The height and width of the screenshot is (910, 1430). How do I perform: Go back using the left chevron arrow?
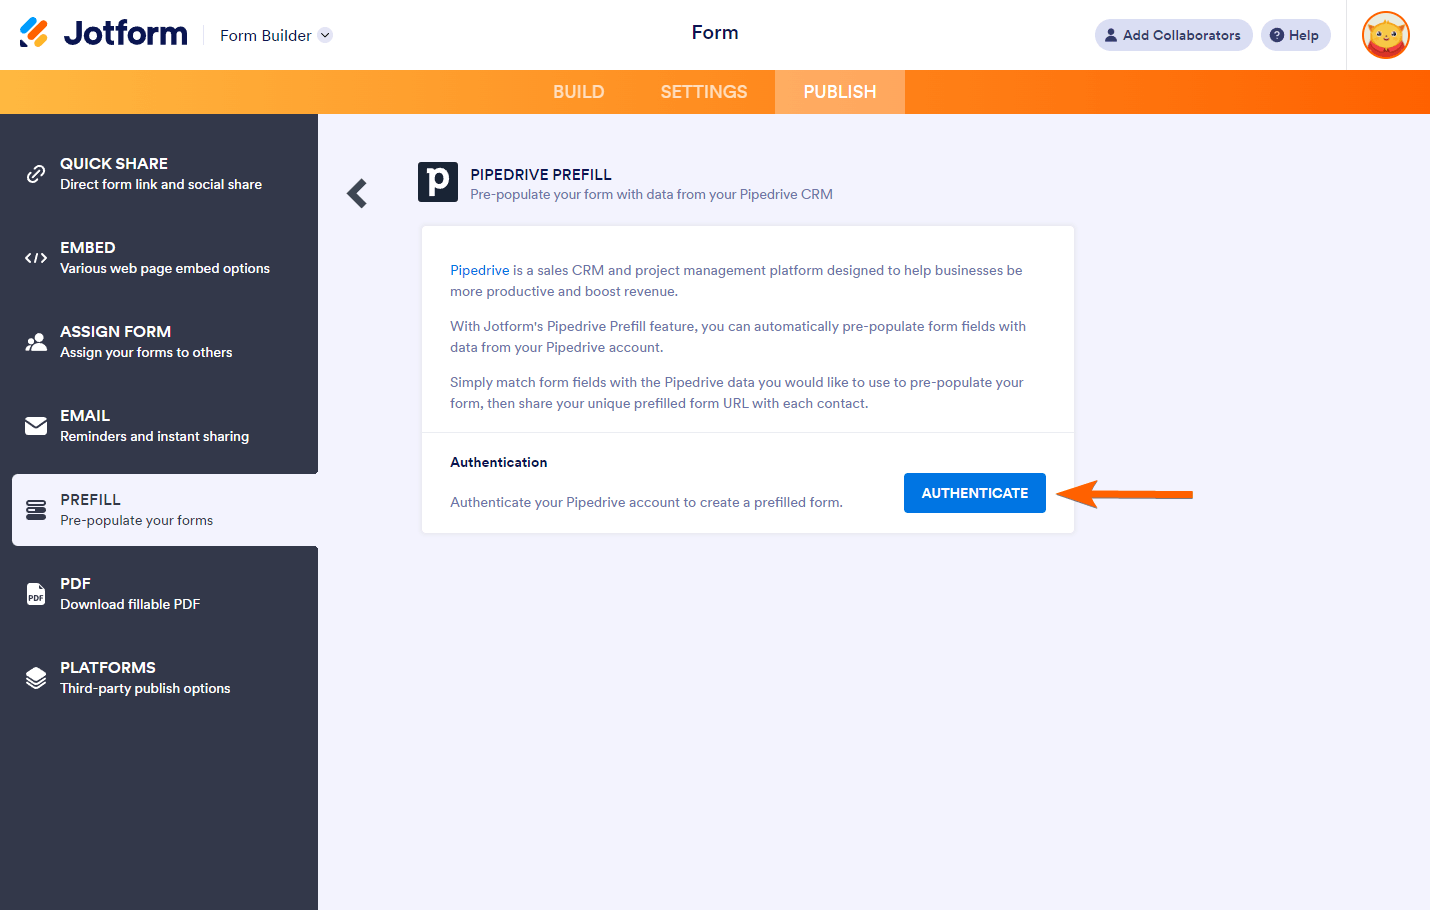pos(357,193)
